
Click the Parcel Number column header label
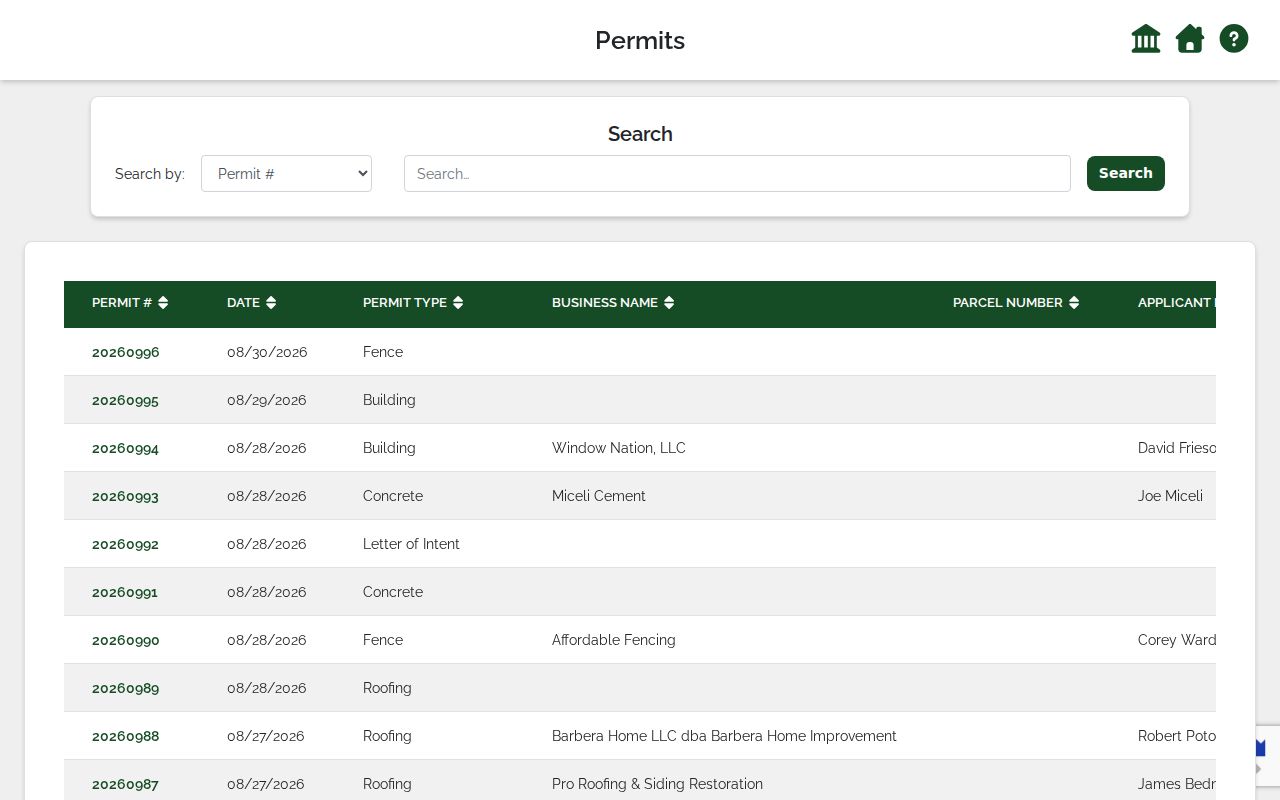pos(1008,303)
